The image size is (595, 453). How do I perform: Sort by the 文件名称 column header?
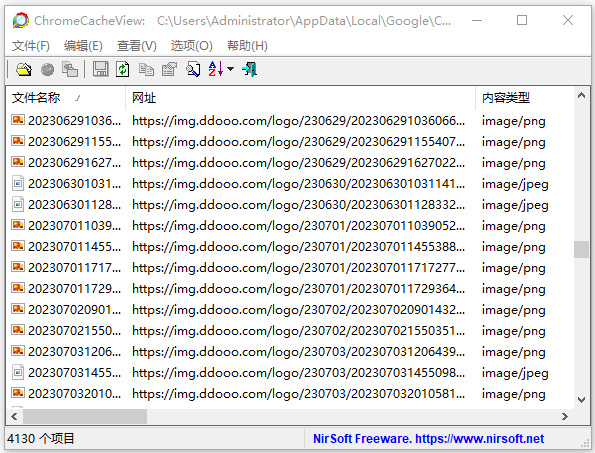(66, 98)
